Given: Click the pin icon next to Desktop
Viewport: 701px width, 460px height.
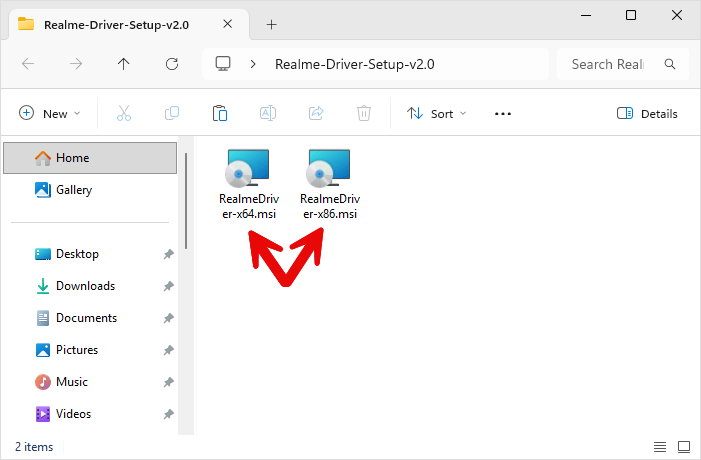Looking at the screenshot, I should [169, 254].
